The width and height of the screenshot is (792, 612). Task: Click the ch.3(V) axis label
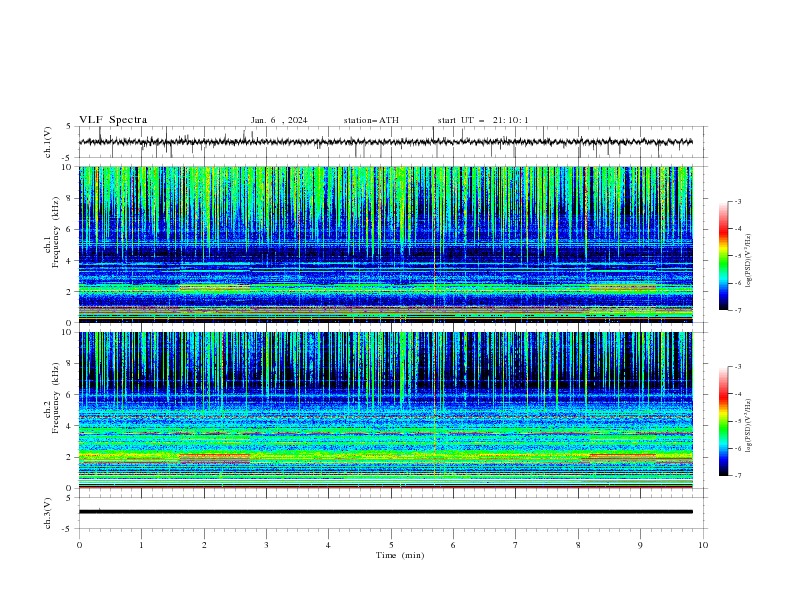point(48,513)
